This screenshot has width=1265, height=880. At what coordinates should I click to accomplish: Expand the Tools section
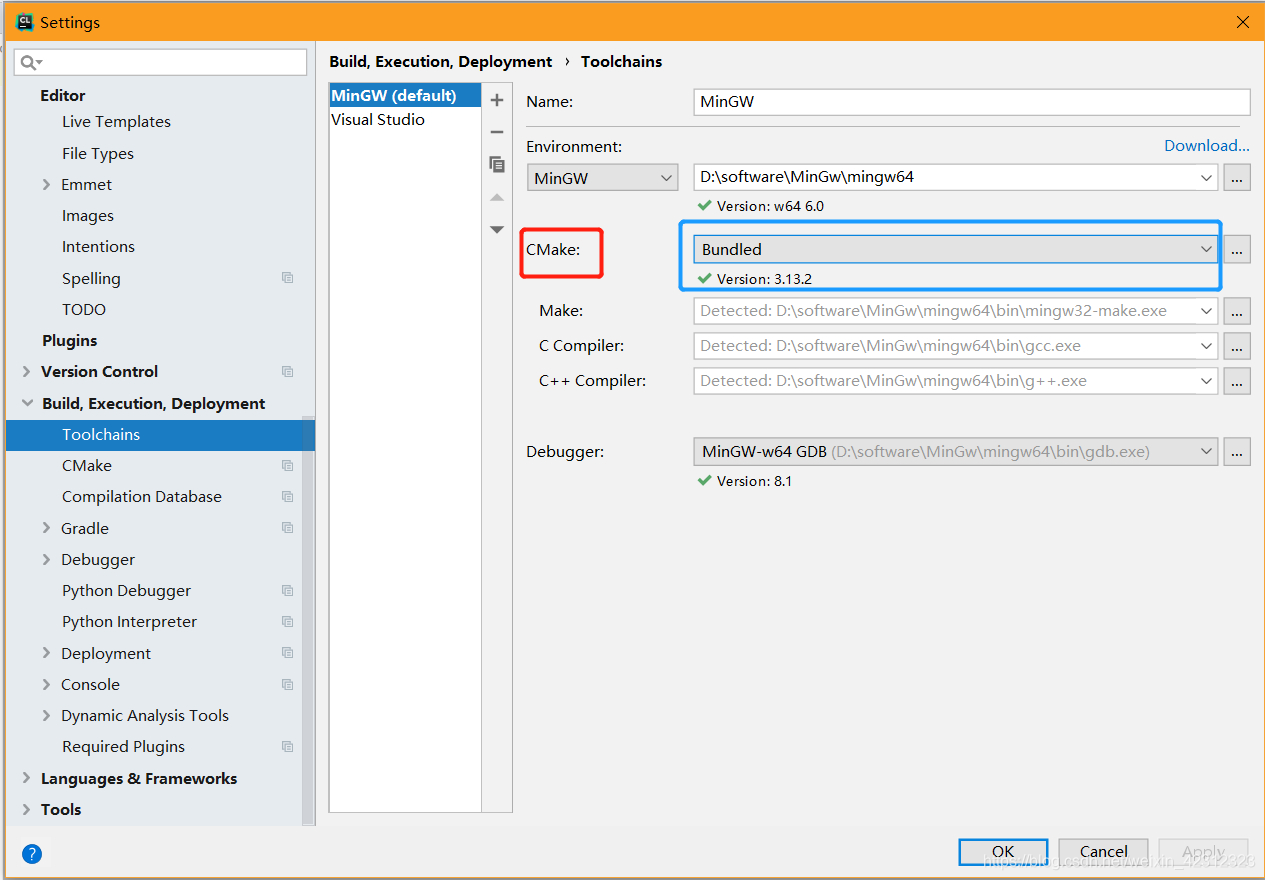click(x=26, y=809)
